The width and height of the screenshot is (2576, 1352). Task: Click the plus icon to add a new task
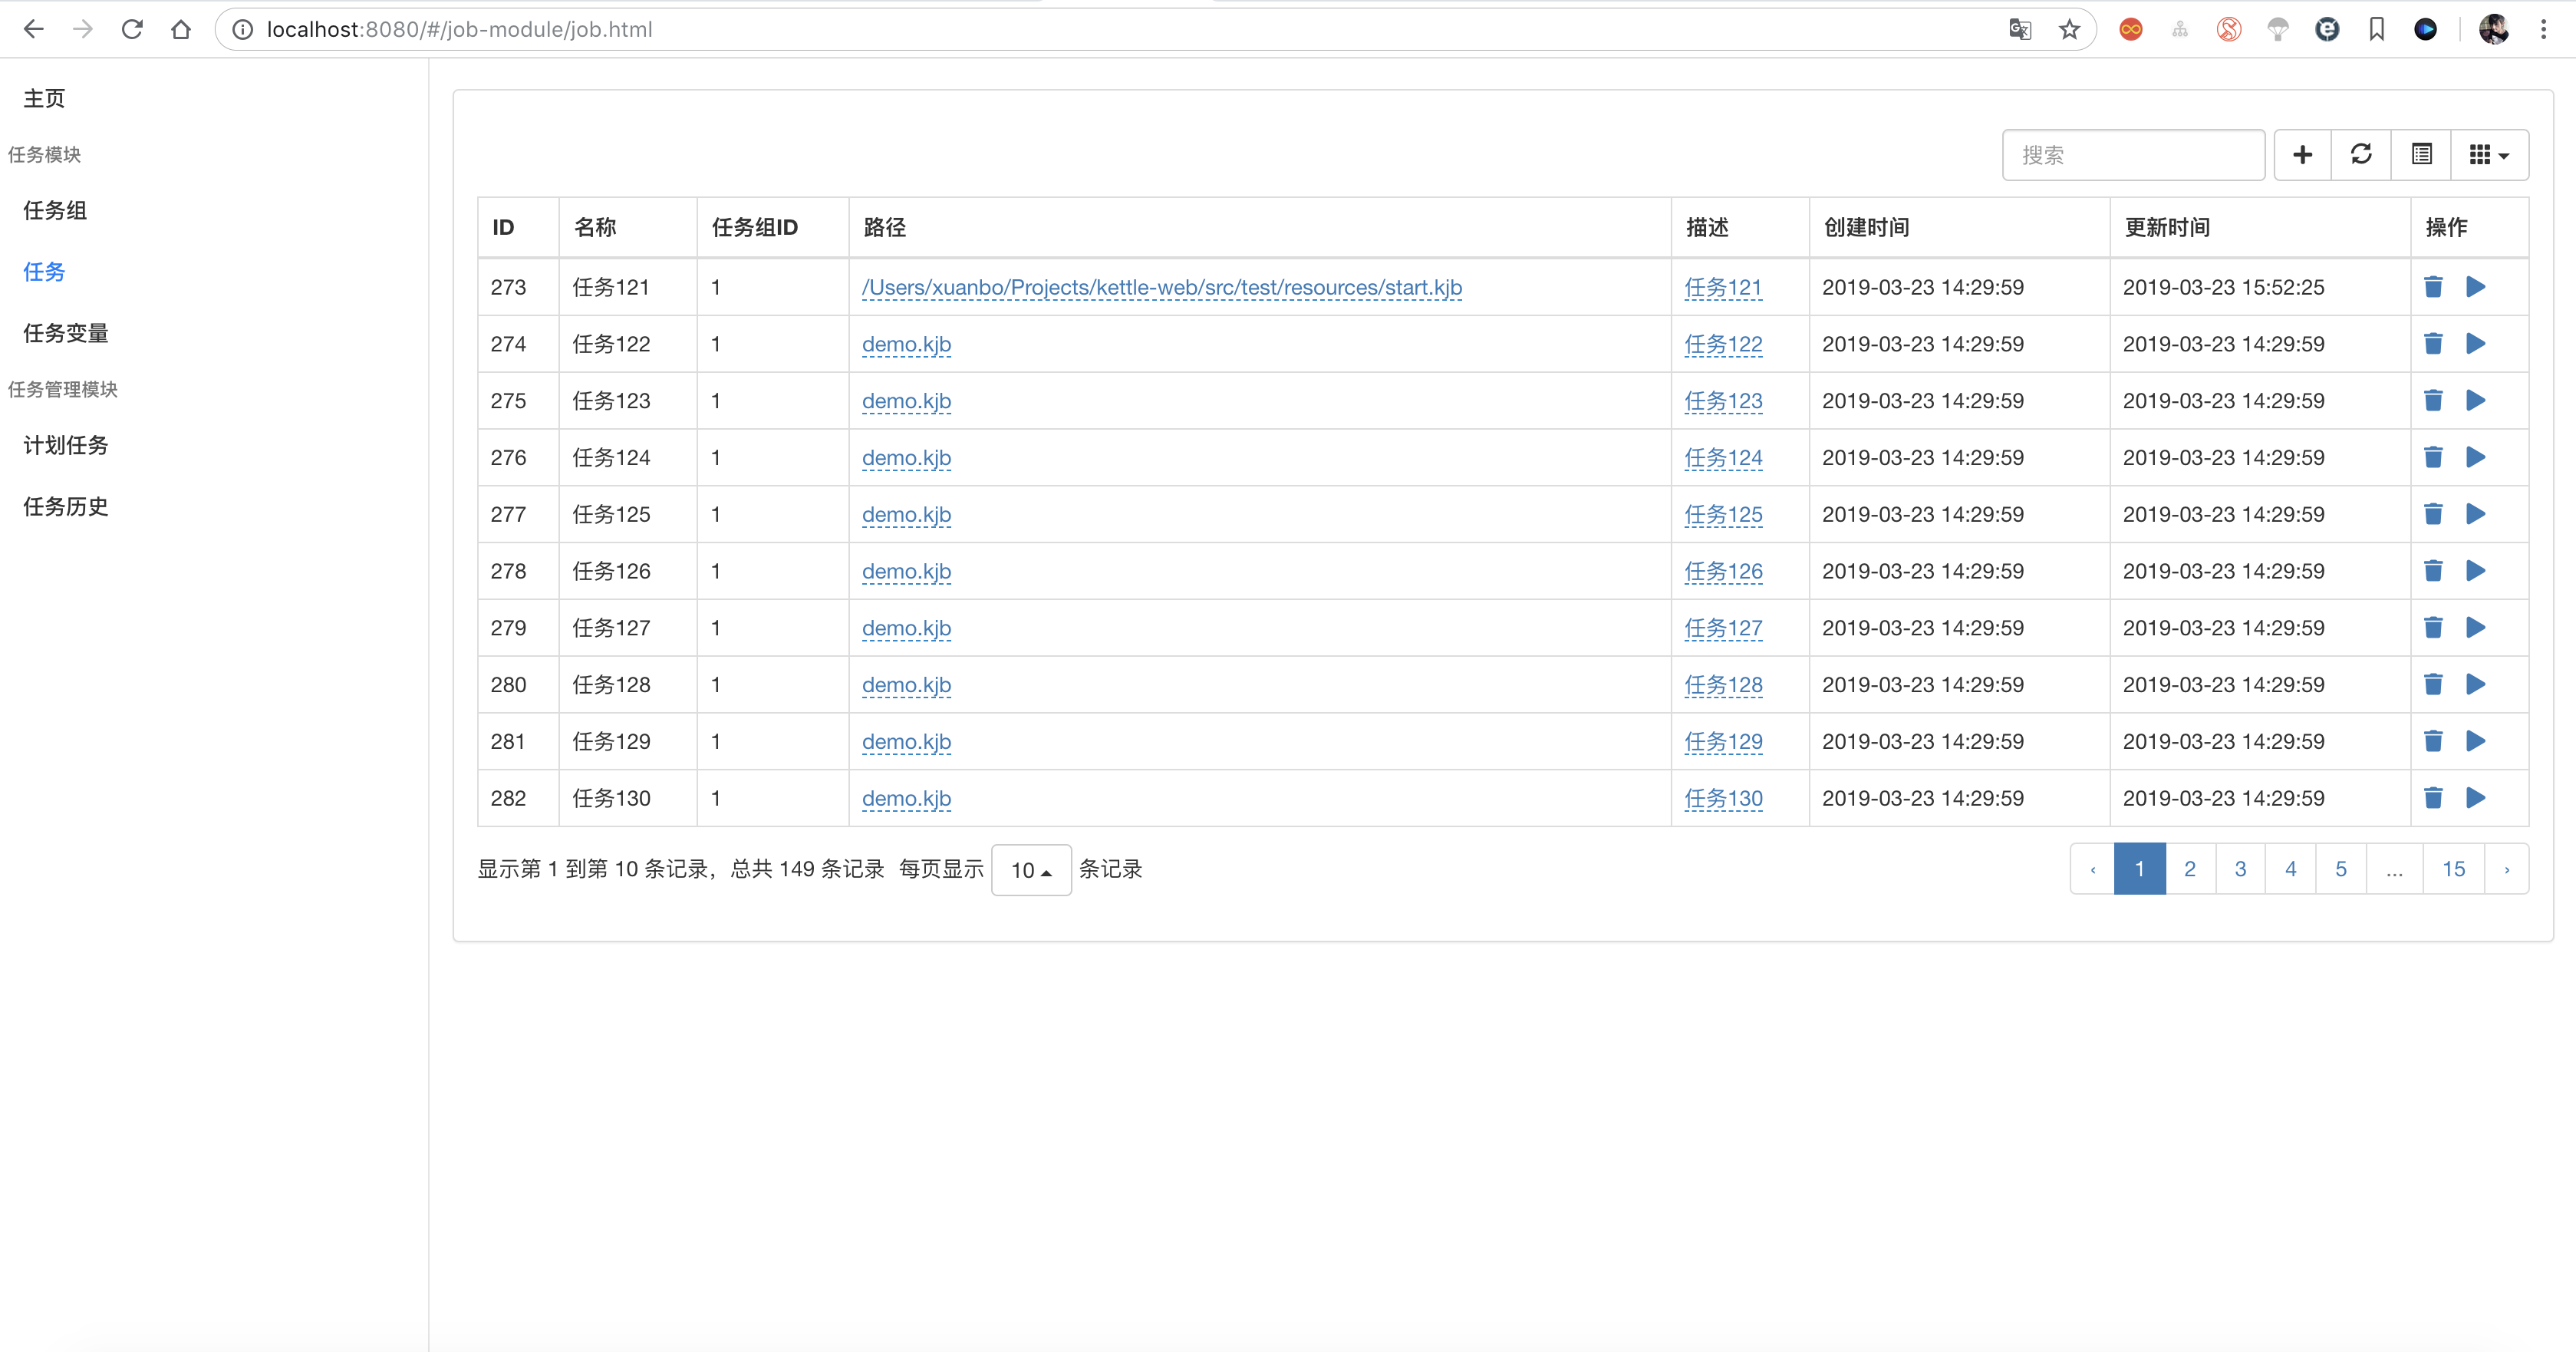pyautogui.click(x=2302, y=155)
